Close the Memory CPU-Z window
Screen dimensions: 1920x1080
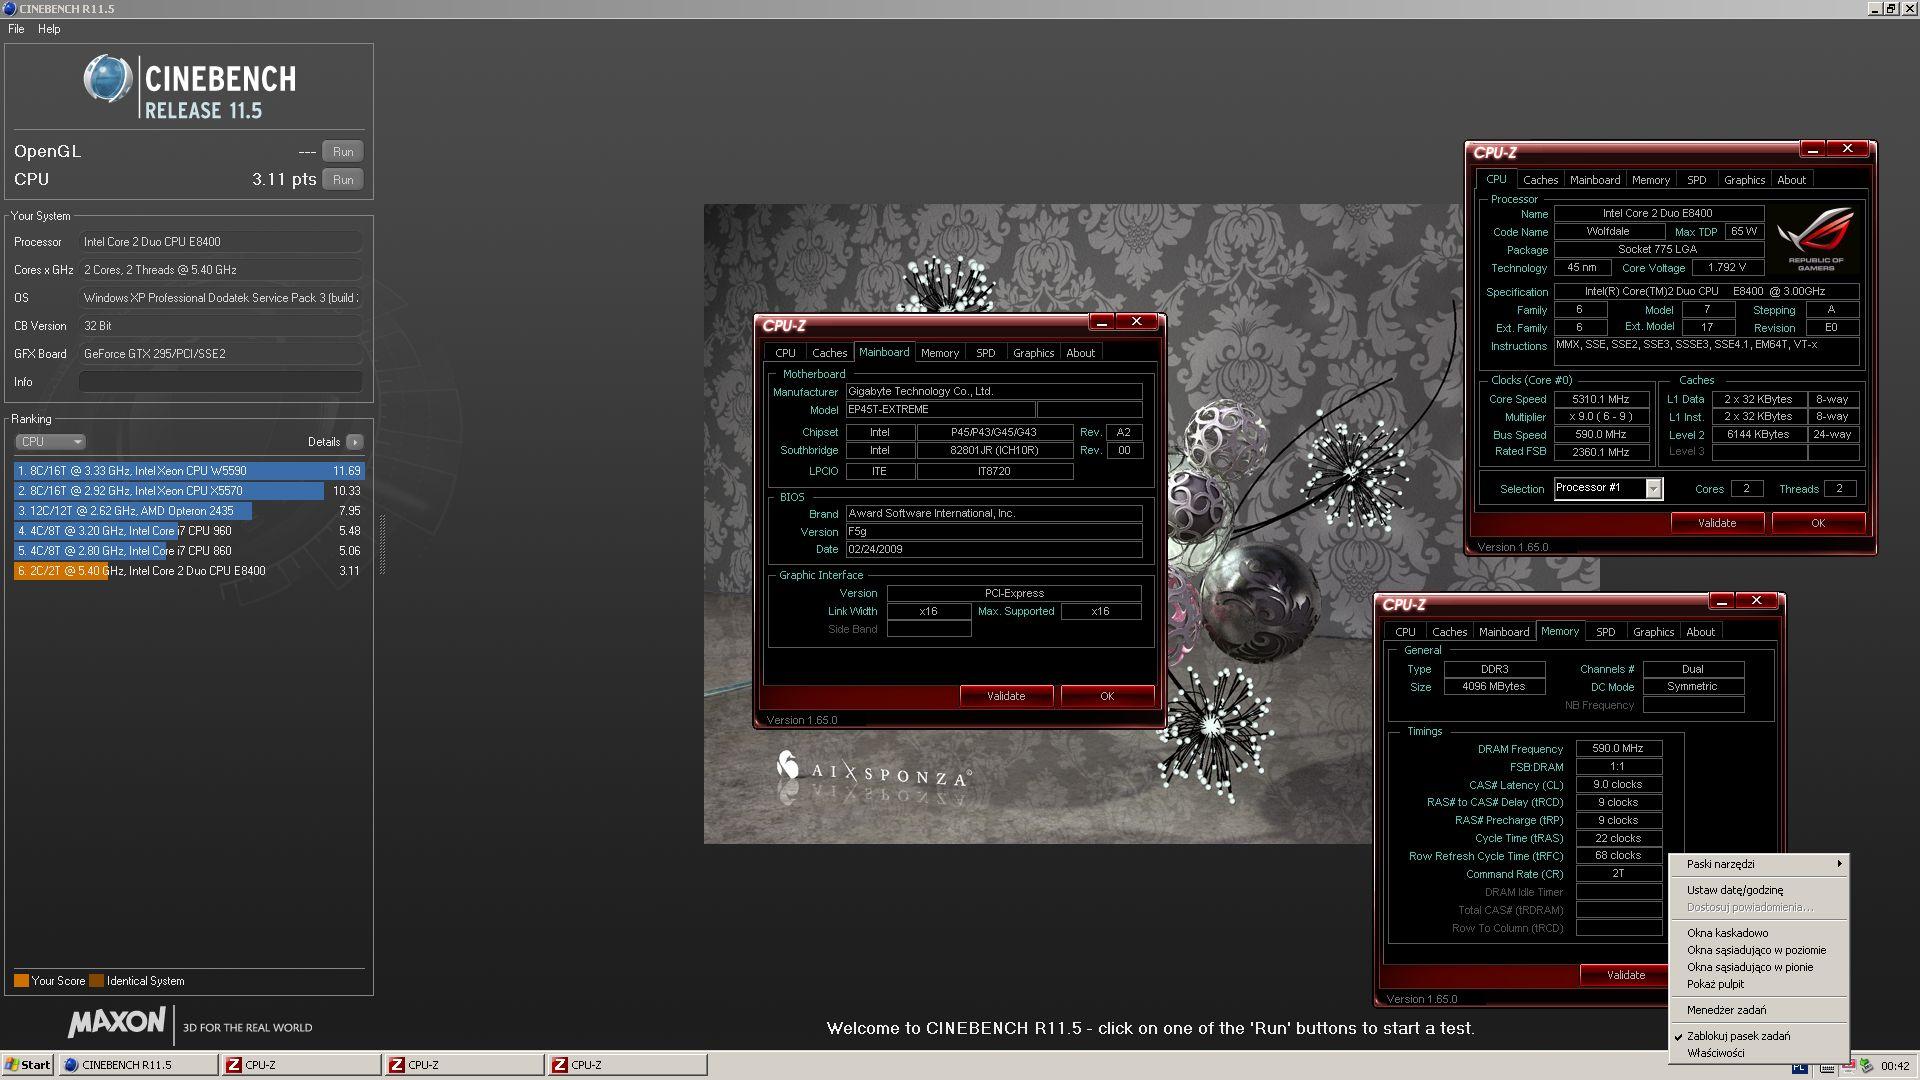1757,601
